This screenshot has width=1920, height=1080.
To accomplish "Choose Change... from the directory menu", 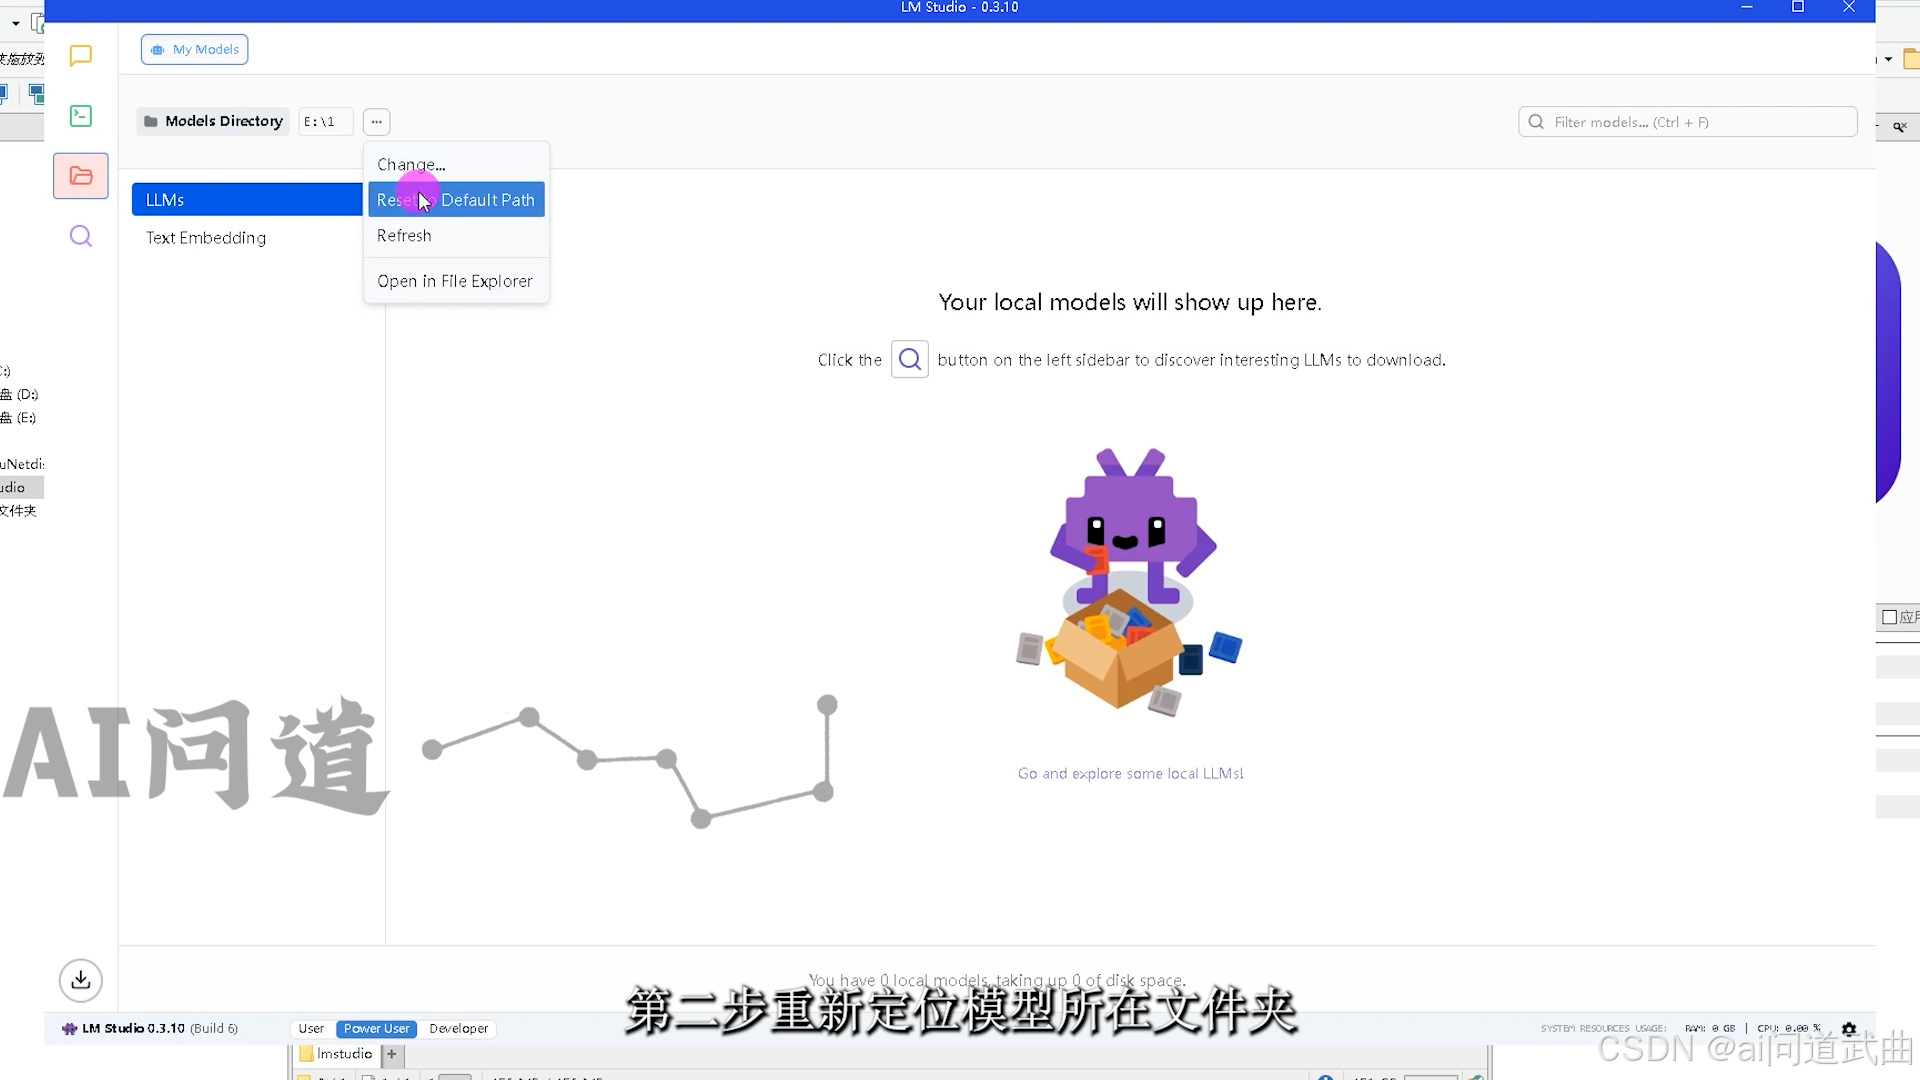I will pos(411,164).
